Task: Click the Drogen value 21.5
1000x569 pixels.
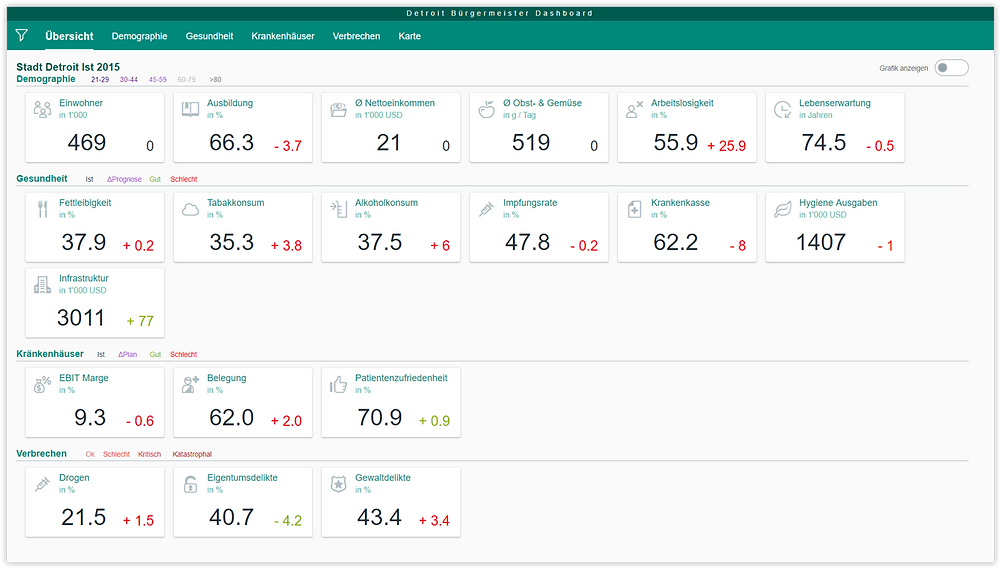Action: click(x=84, y=517)
